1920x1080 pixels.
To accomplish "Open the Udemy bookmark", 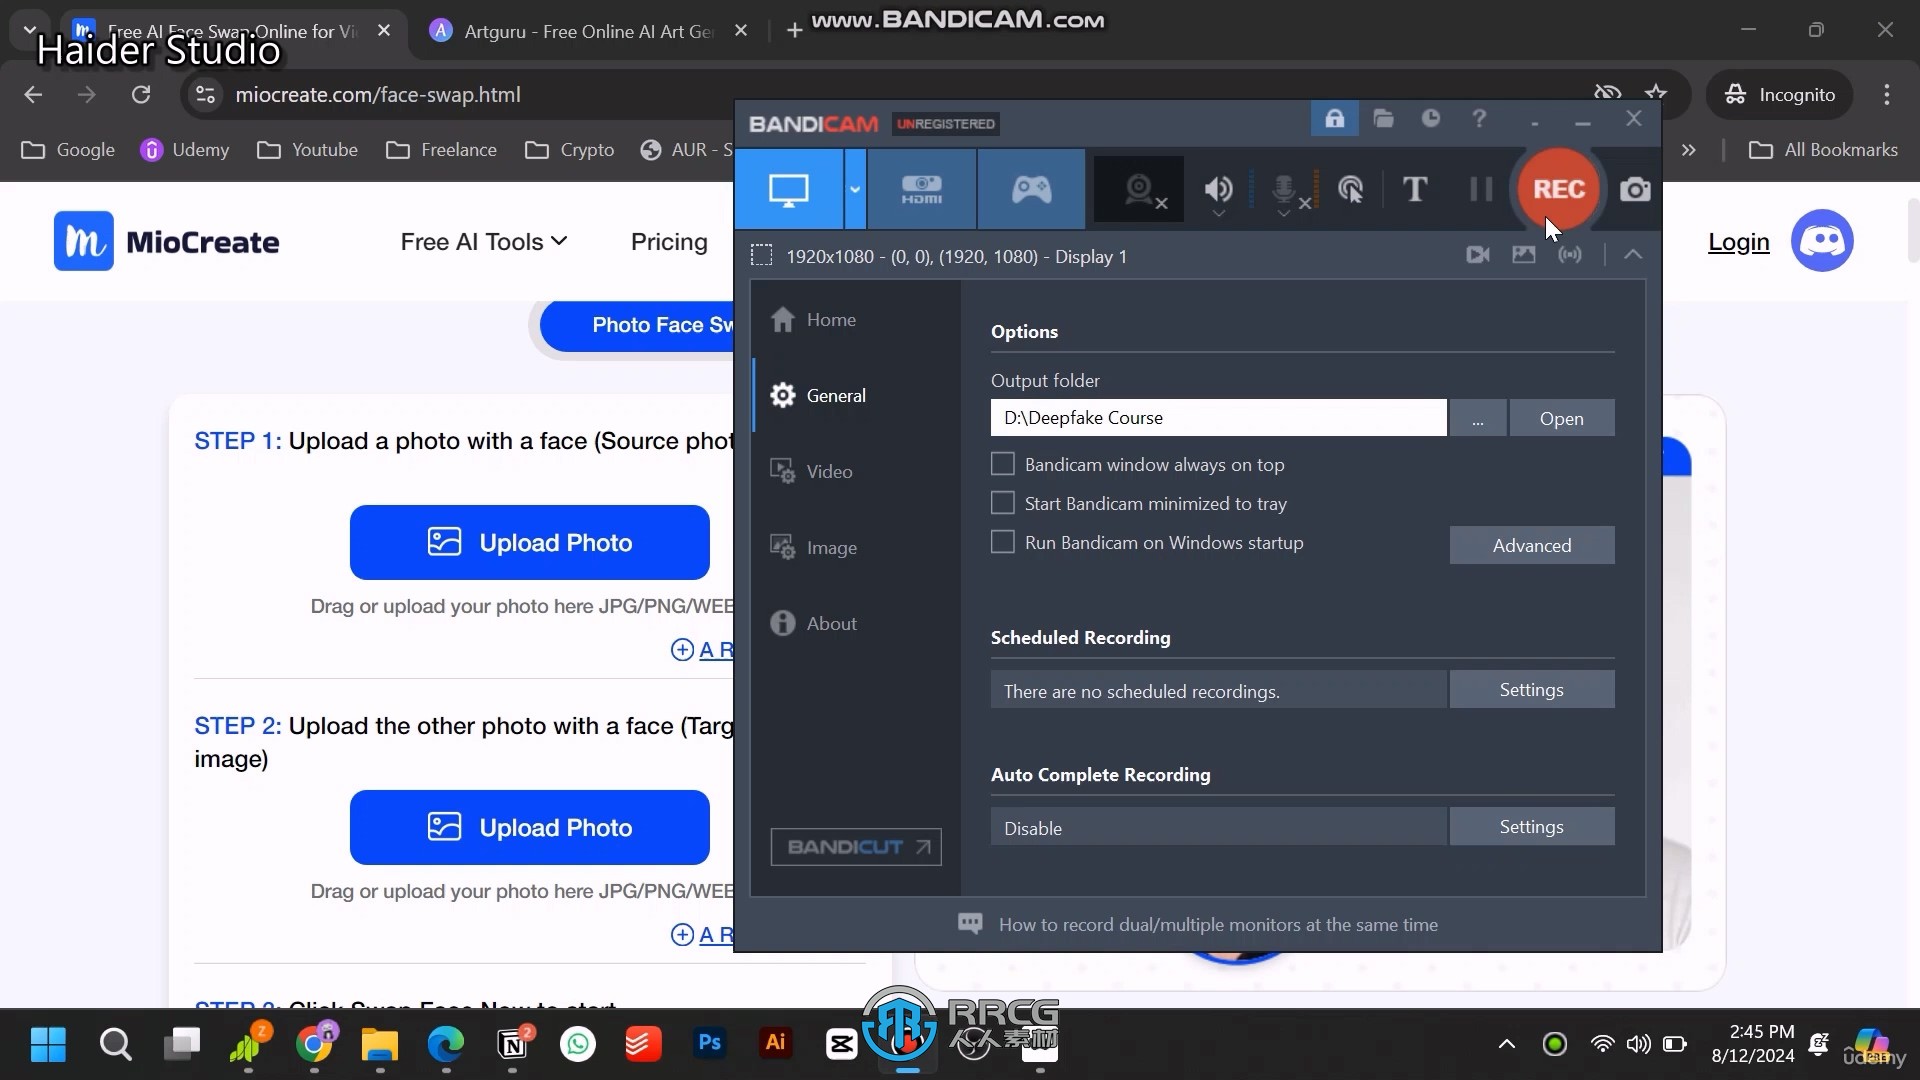I will point(185,150).
